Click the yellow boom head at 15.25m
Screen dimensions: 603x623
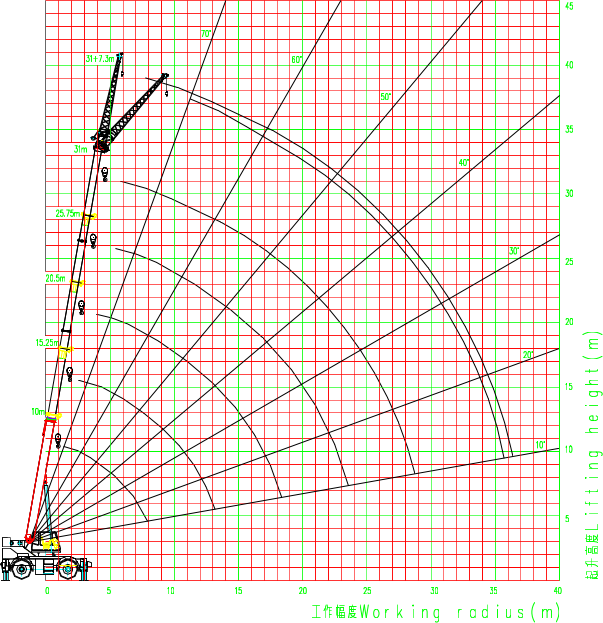pos(65,352)
